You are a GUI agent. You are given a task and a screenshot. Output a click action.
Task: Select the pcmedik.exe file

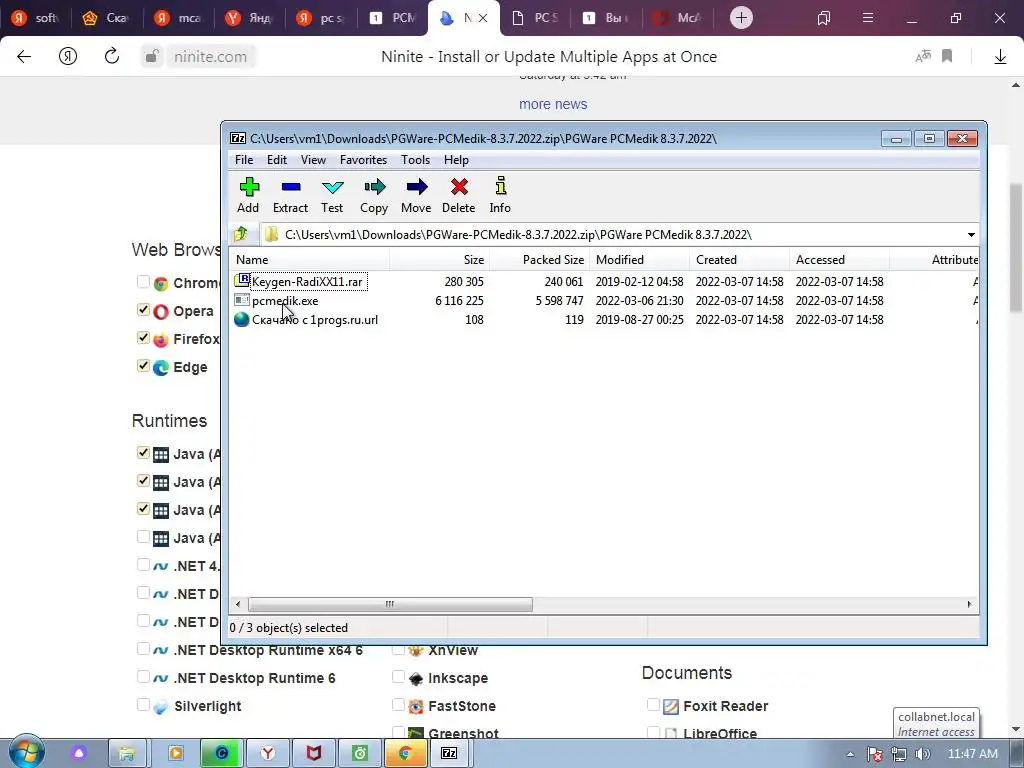pos(285,300)
